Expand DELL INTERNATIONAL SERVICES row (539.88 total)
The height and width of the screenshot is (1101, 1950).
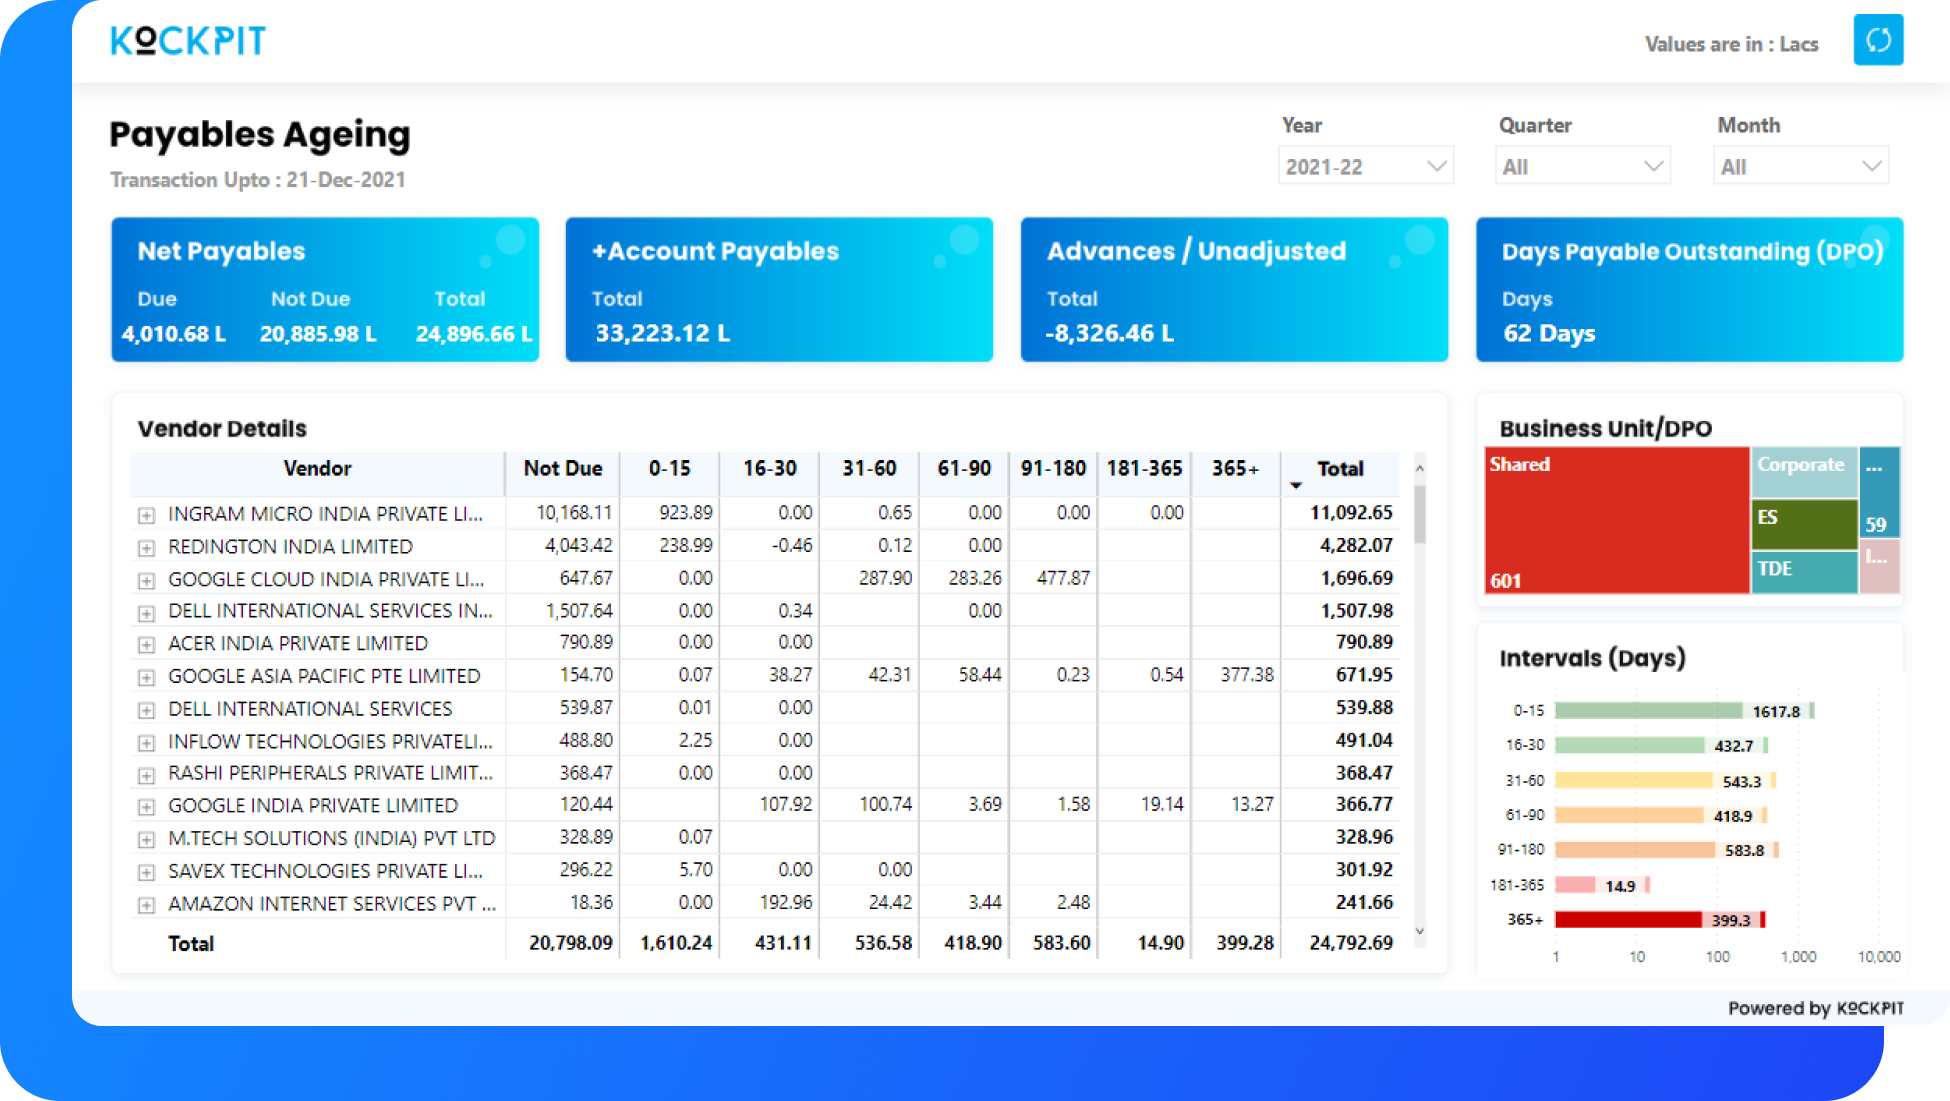(146, 710)
